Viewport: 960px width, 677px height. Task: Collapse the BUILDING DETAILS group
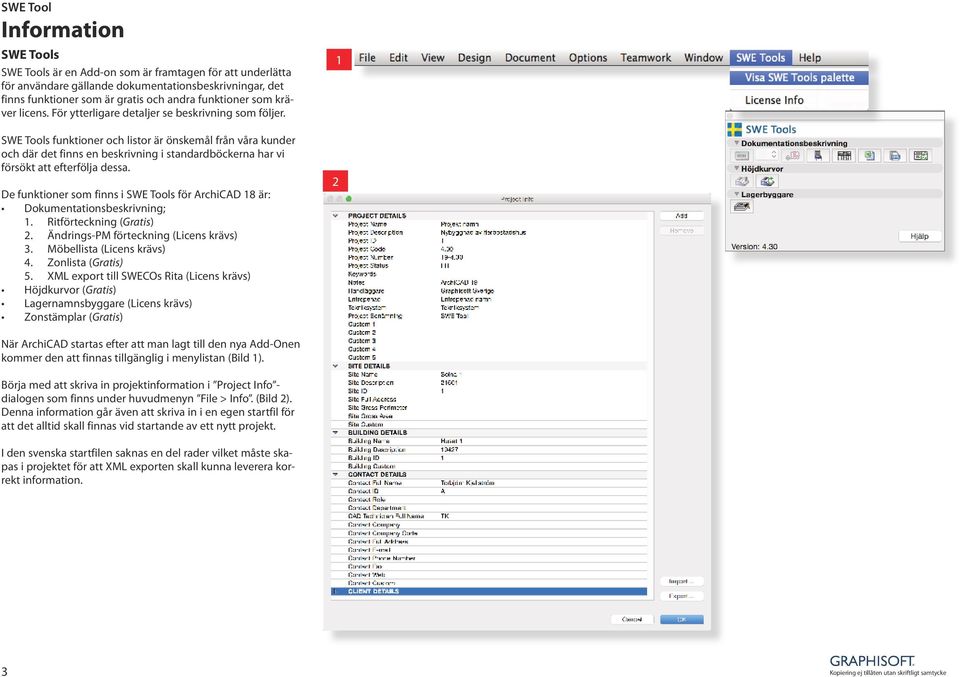pos(336,432)
